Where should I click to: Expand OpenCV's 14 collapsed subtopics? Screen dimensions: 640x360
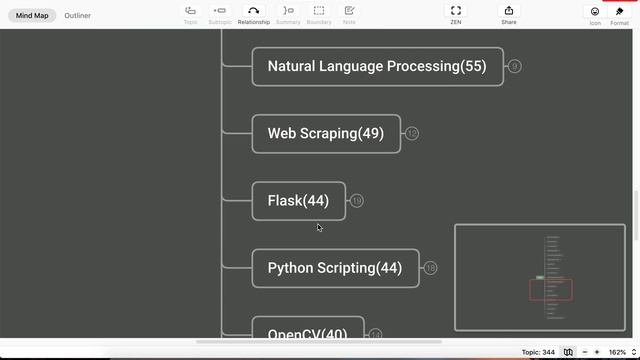pos(376,334)
